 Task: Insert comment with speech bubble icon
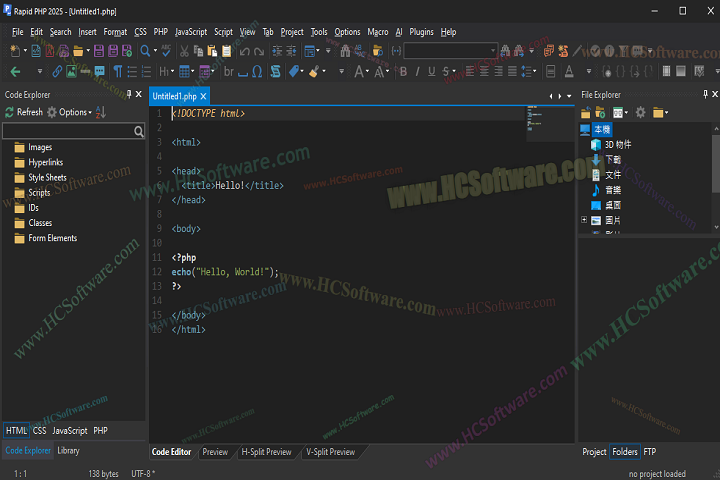pyautogui.click(x=99, y=71)
